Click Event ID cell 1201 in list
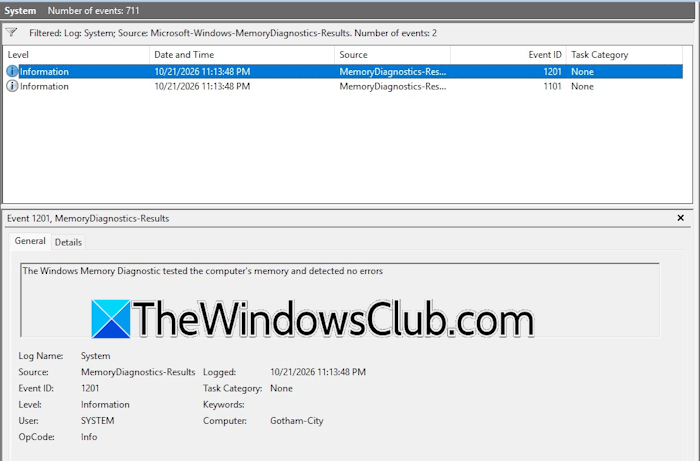 [552, 71]
